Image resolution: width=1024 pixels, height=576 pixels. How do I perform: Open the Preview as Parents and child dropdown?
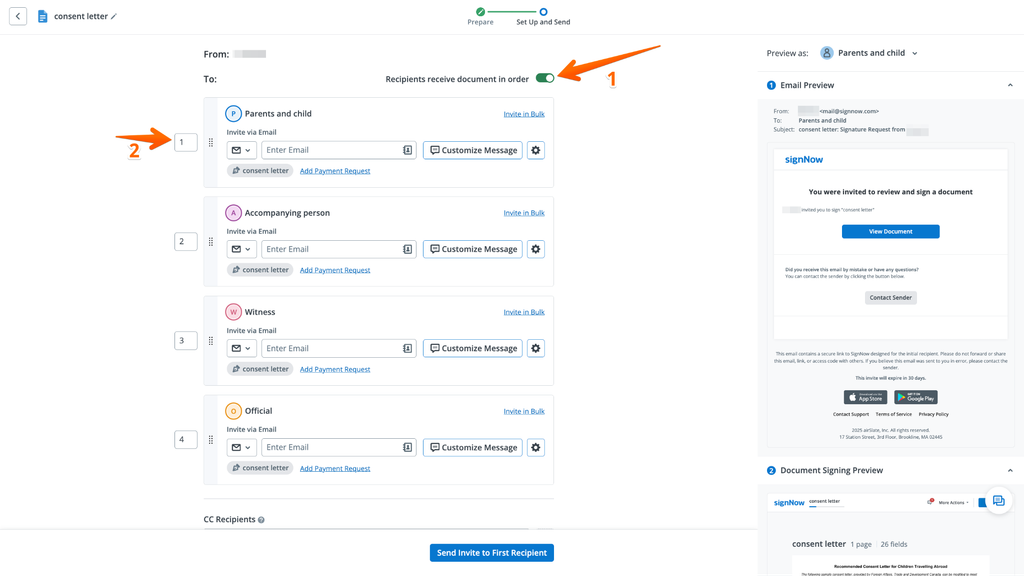(x=869, y=53)
